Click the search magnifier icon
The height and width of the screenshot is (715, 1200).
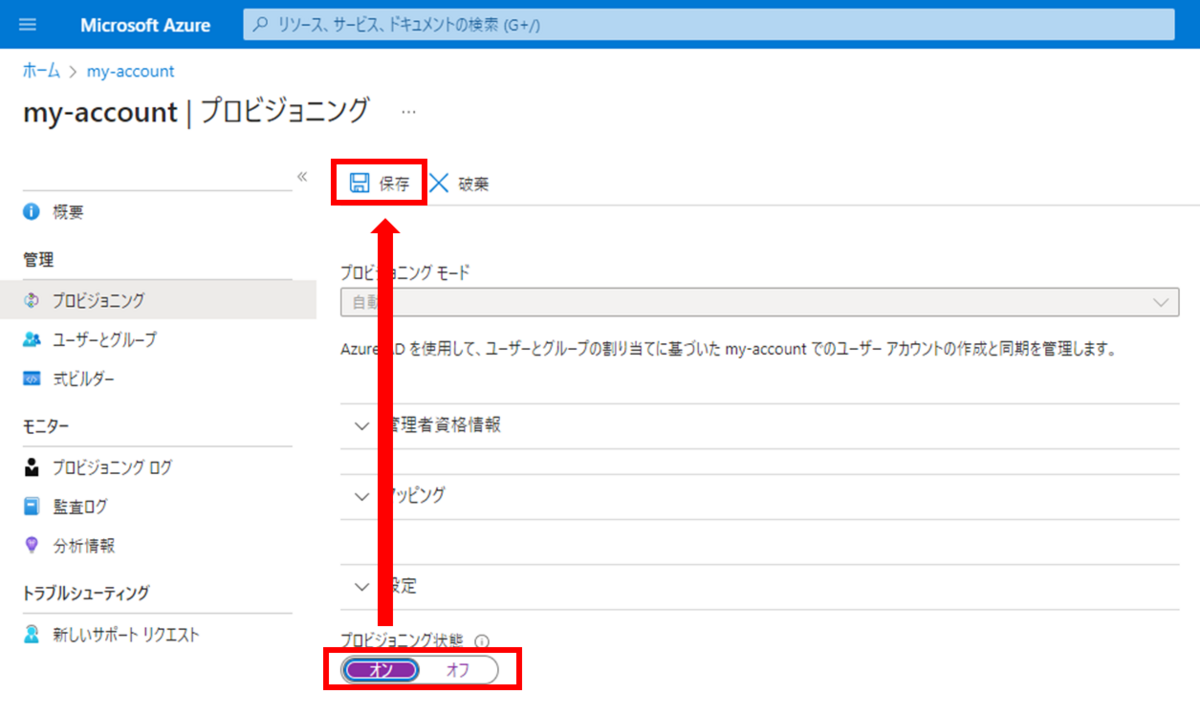pyautogui.click(x=261, y=25)
